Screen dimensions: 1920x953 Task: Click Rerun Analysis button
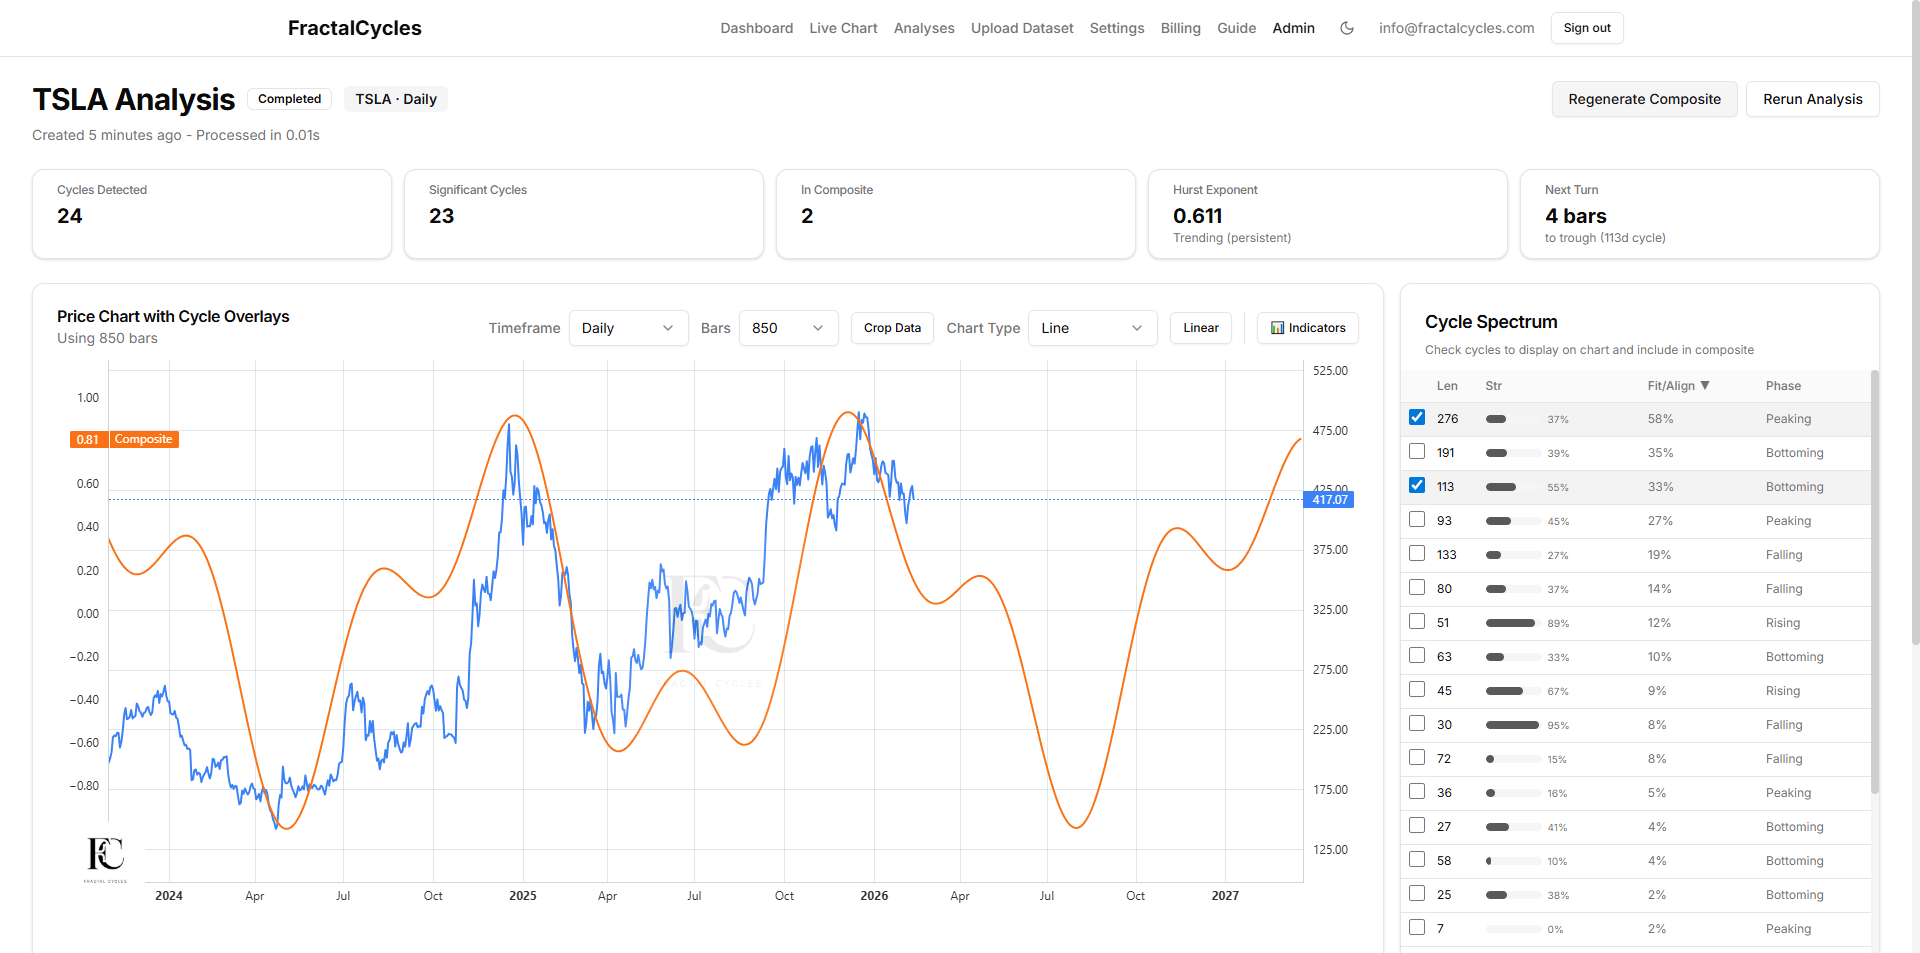1812,99
